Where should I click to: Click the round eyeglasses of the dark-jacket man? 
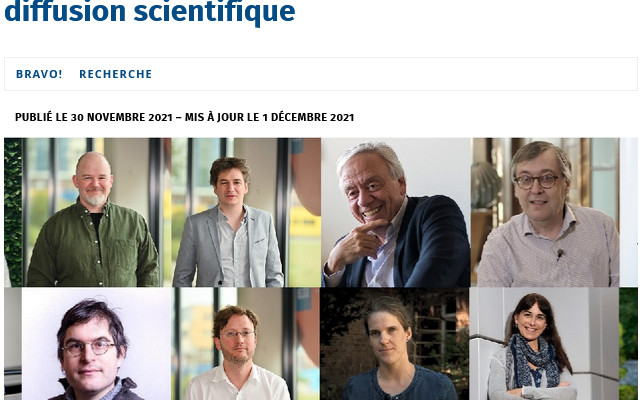click(x=88, y=348)
